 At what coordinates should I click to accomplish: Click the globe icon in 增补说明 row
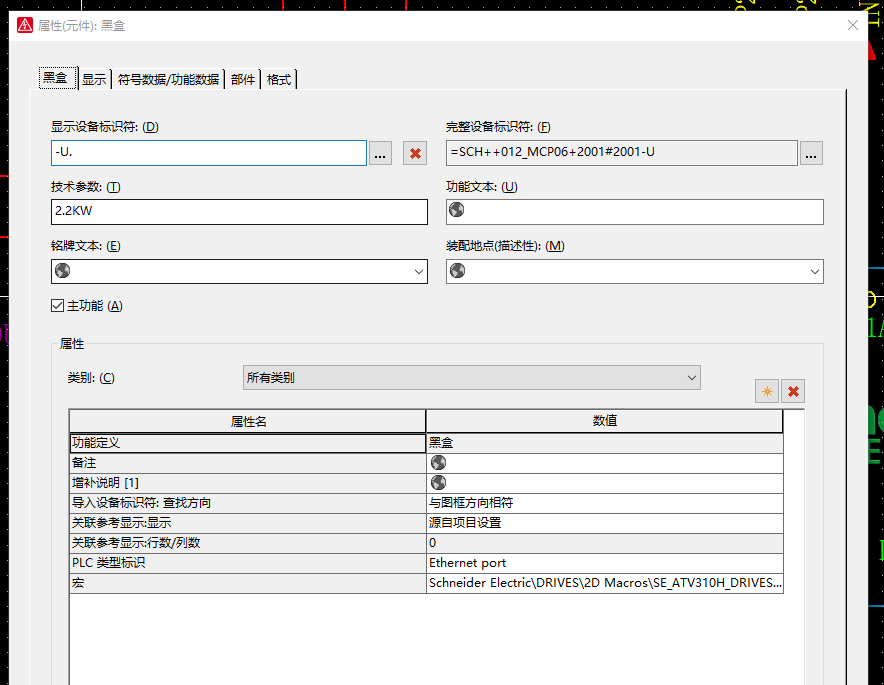[x=438, y=483]
